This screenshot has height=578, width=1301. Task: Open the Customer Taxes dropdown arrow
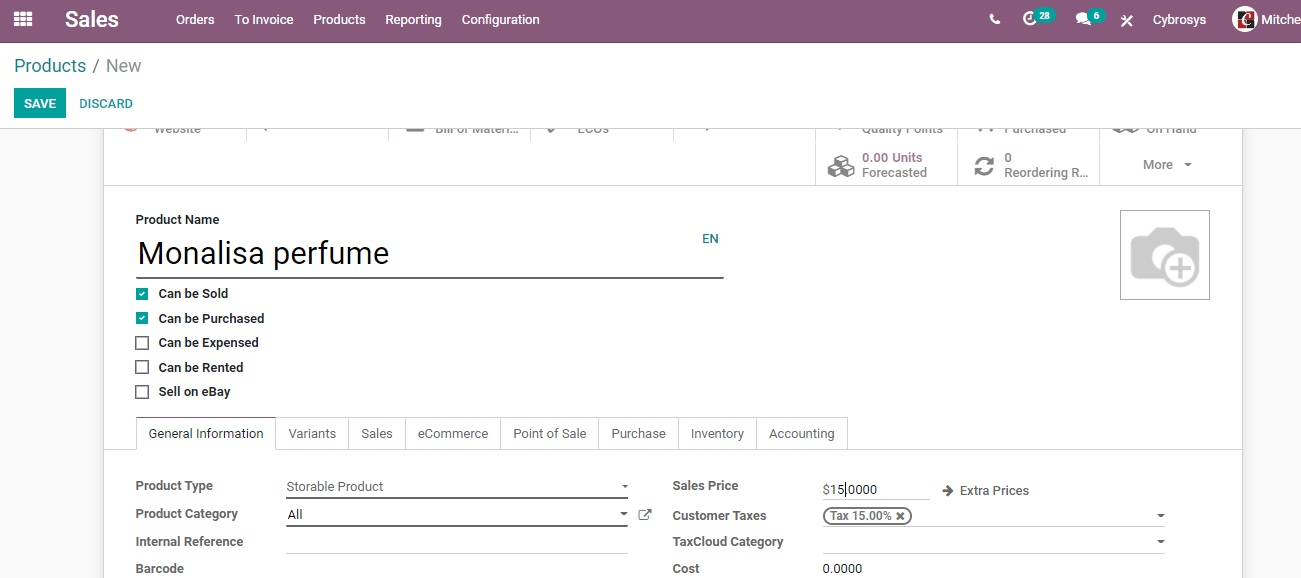pos(1160,516)
